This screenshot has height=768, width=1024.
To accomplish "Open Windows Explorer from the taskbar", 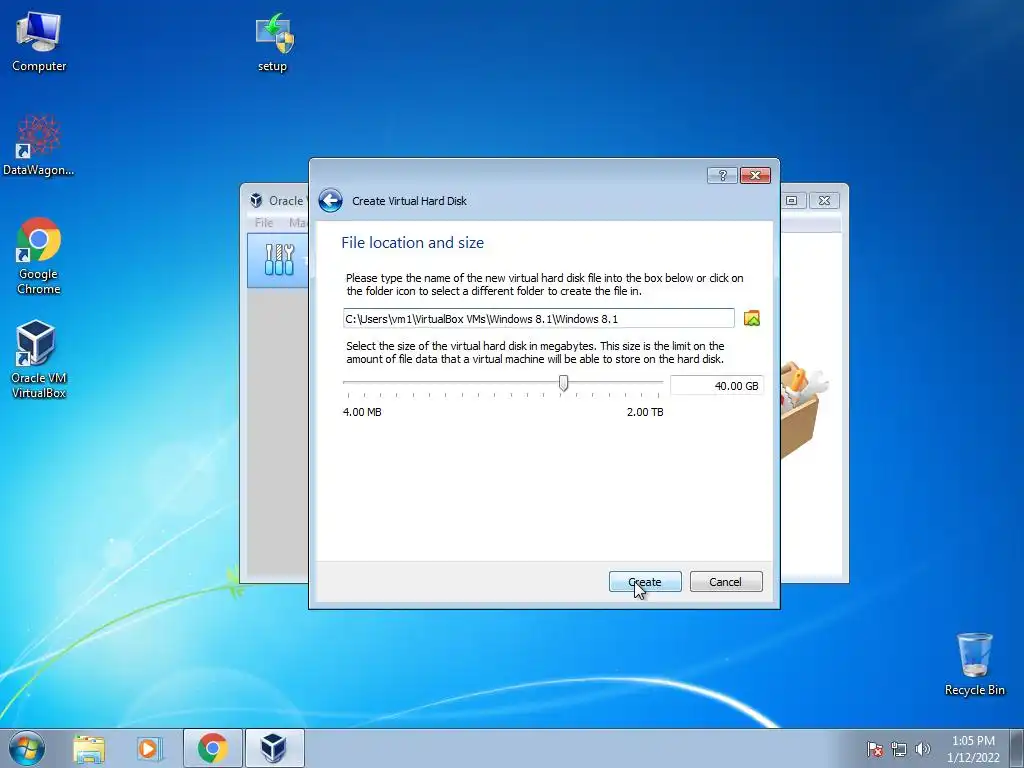I will click(x=89, y=748).
